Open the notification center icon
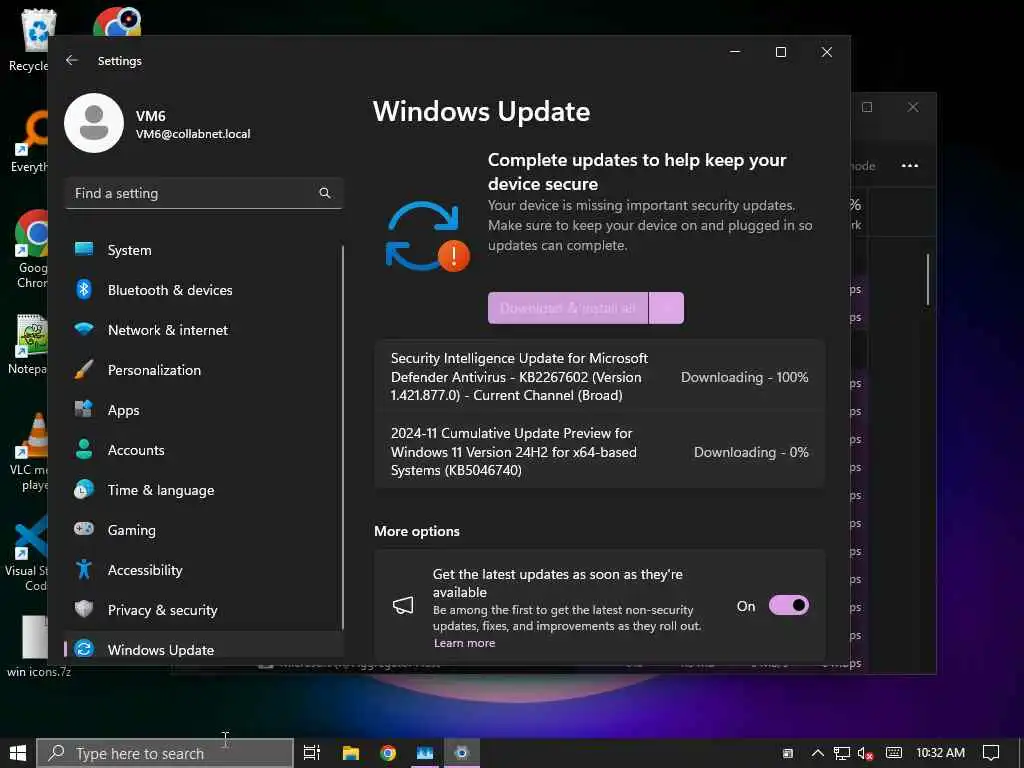Viewport: 1024px width, 768px height. [991, 753]
